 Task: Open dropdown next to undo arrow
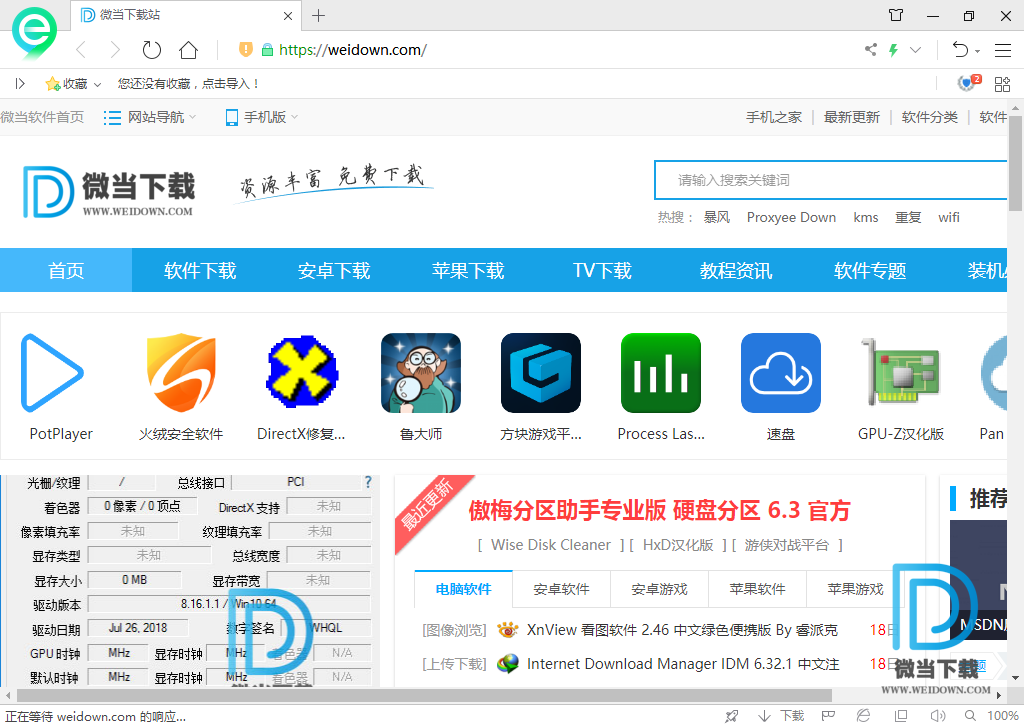coord(978,51)
